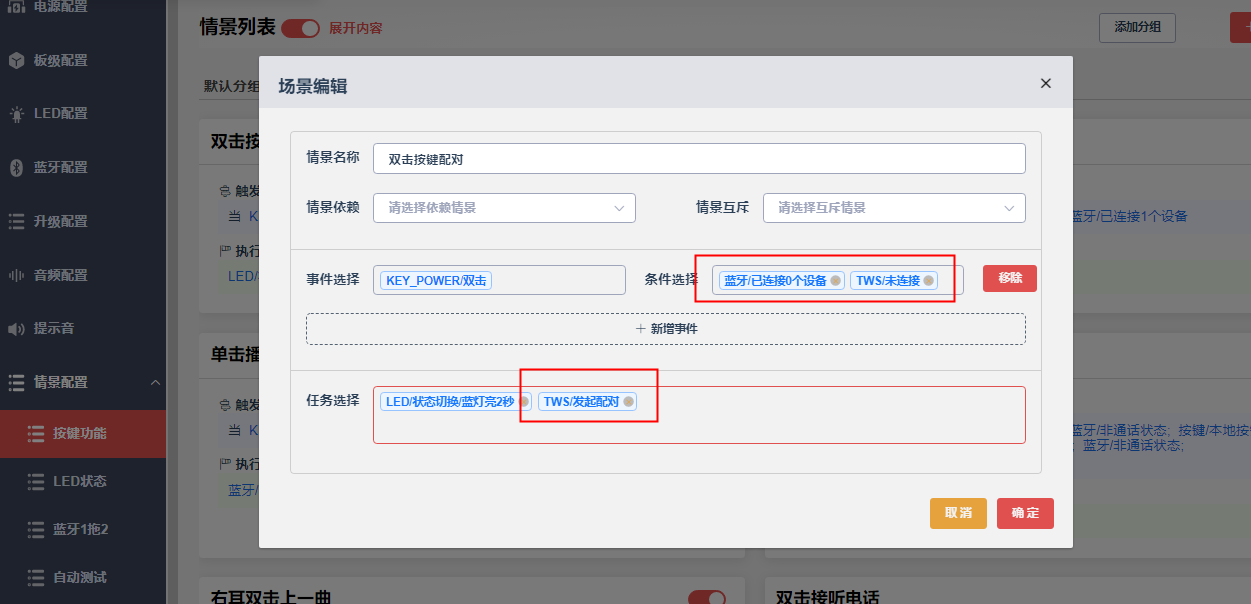Image resolution: width=1251 pixels, height=604 pixels.
Task: Click the Bluetooth icon beside 蓝牙配置
Action: click(x=16, y=167)
